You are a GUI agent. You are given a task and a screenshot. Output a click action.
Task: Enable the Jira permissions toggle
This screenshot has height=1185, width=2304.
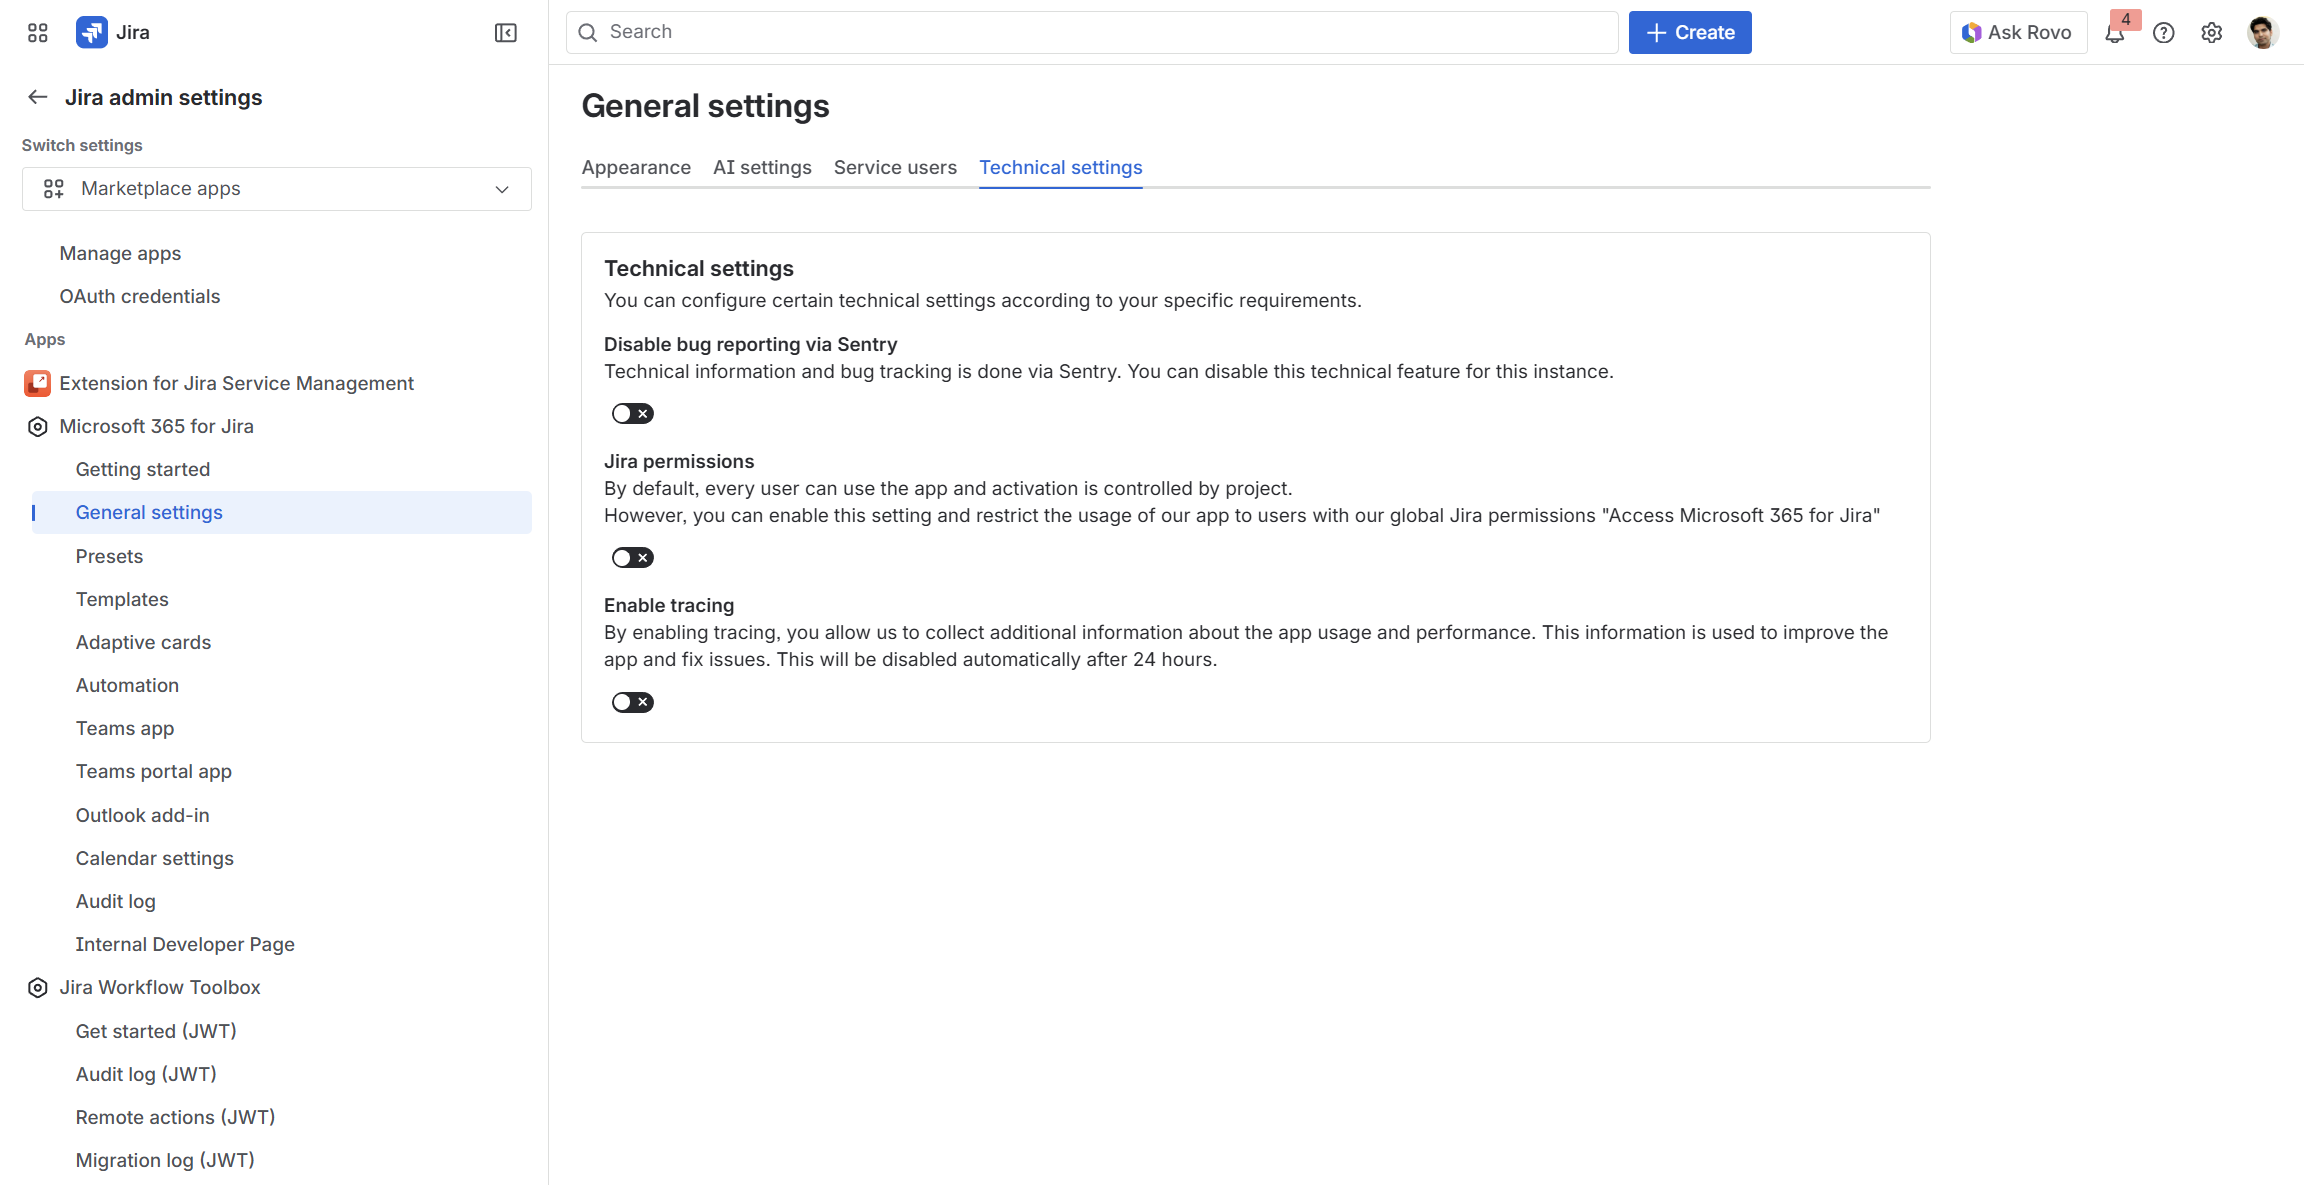point(632,558)
